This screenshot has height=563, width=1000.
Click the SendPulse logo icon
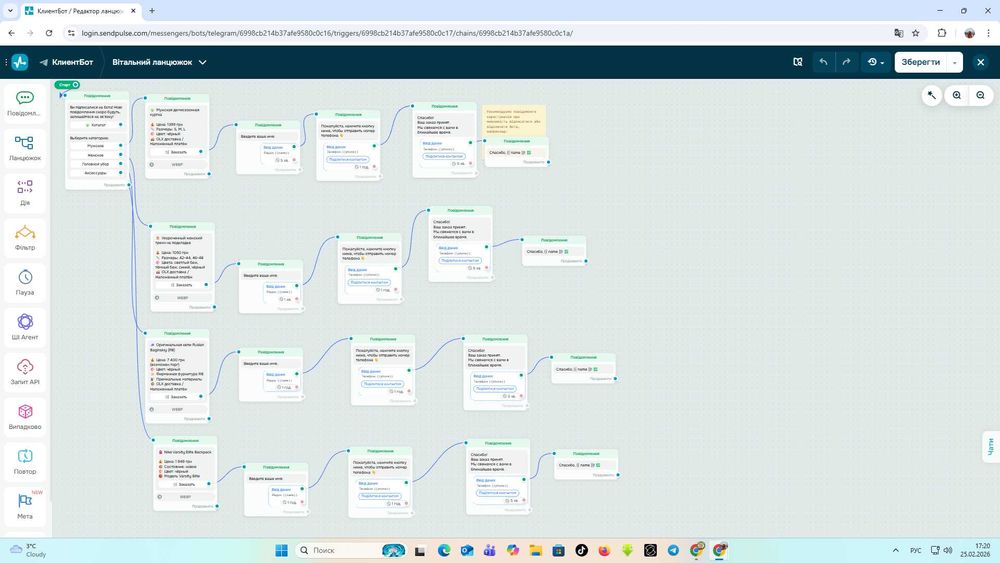point(20,62)
